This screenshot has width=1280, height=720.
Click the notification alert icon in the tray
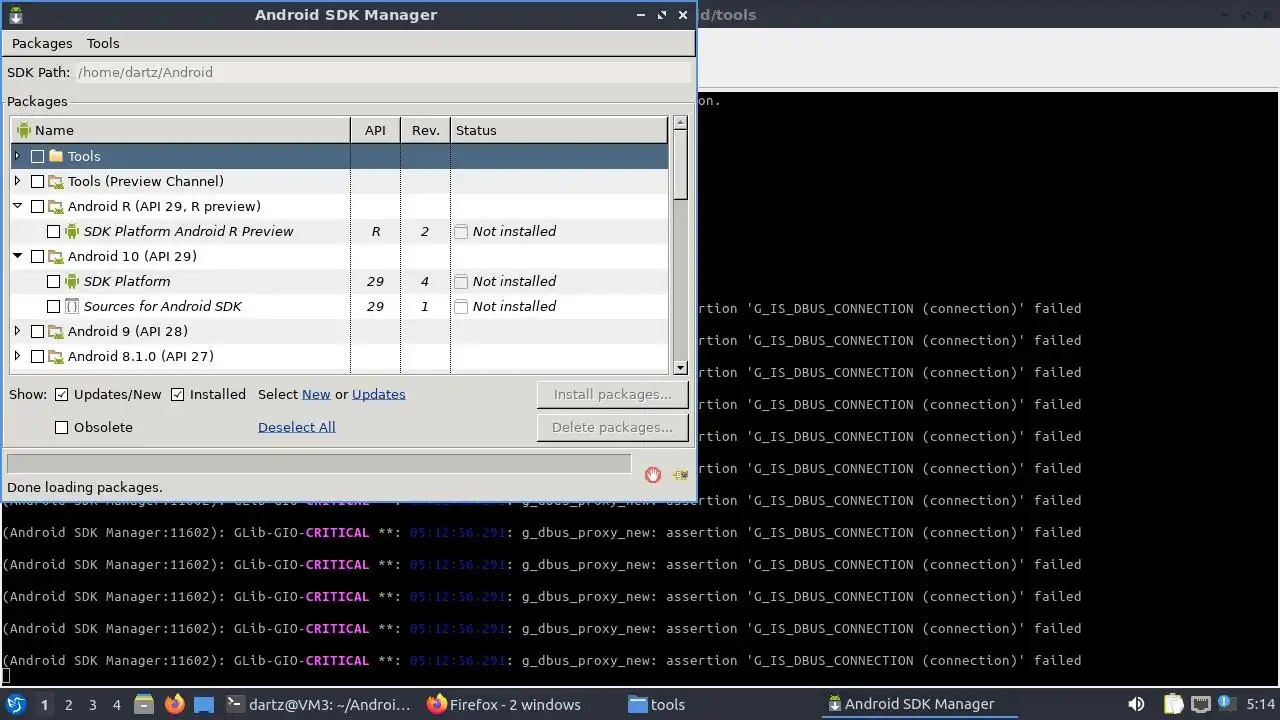pos(1227,704)
